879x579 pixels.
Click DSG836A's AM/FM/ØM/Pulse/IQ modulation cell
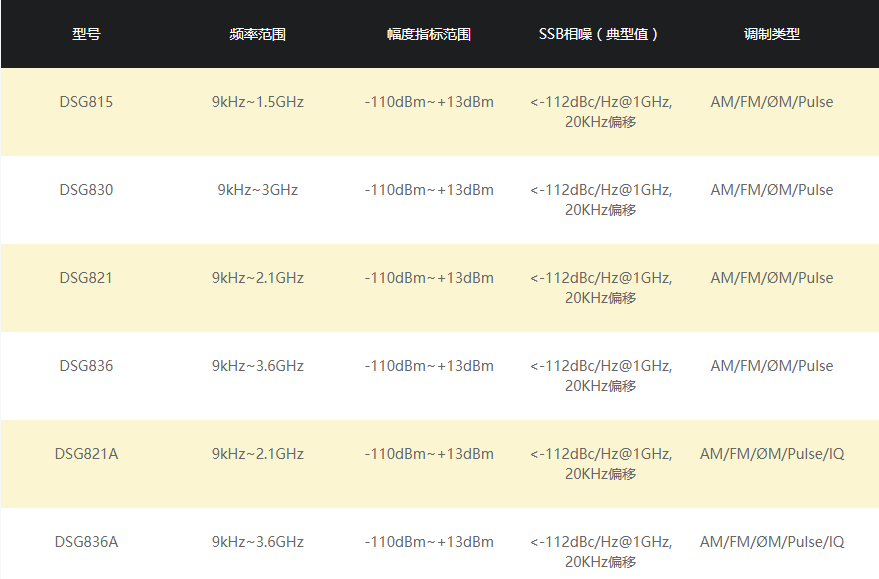tap(772, 542)
